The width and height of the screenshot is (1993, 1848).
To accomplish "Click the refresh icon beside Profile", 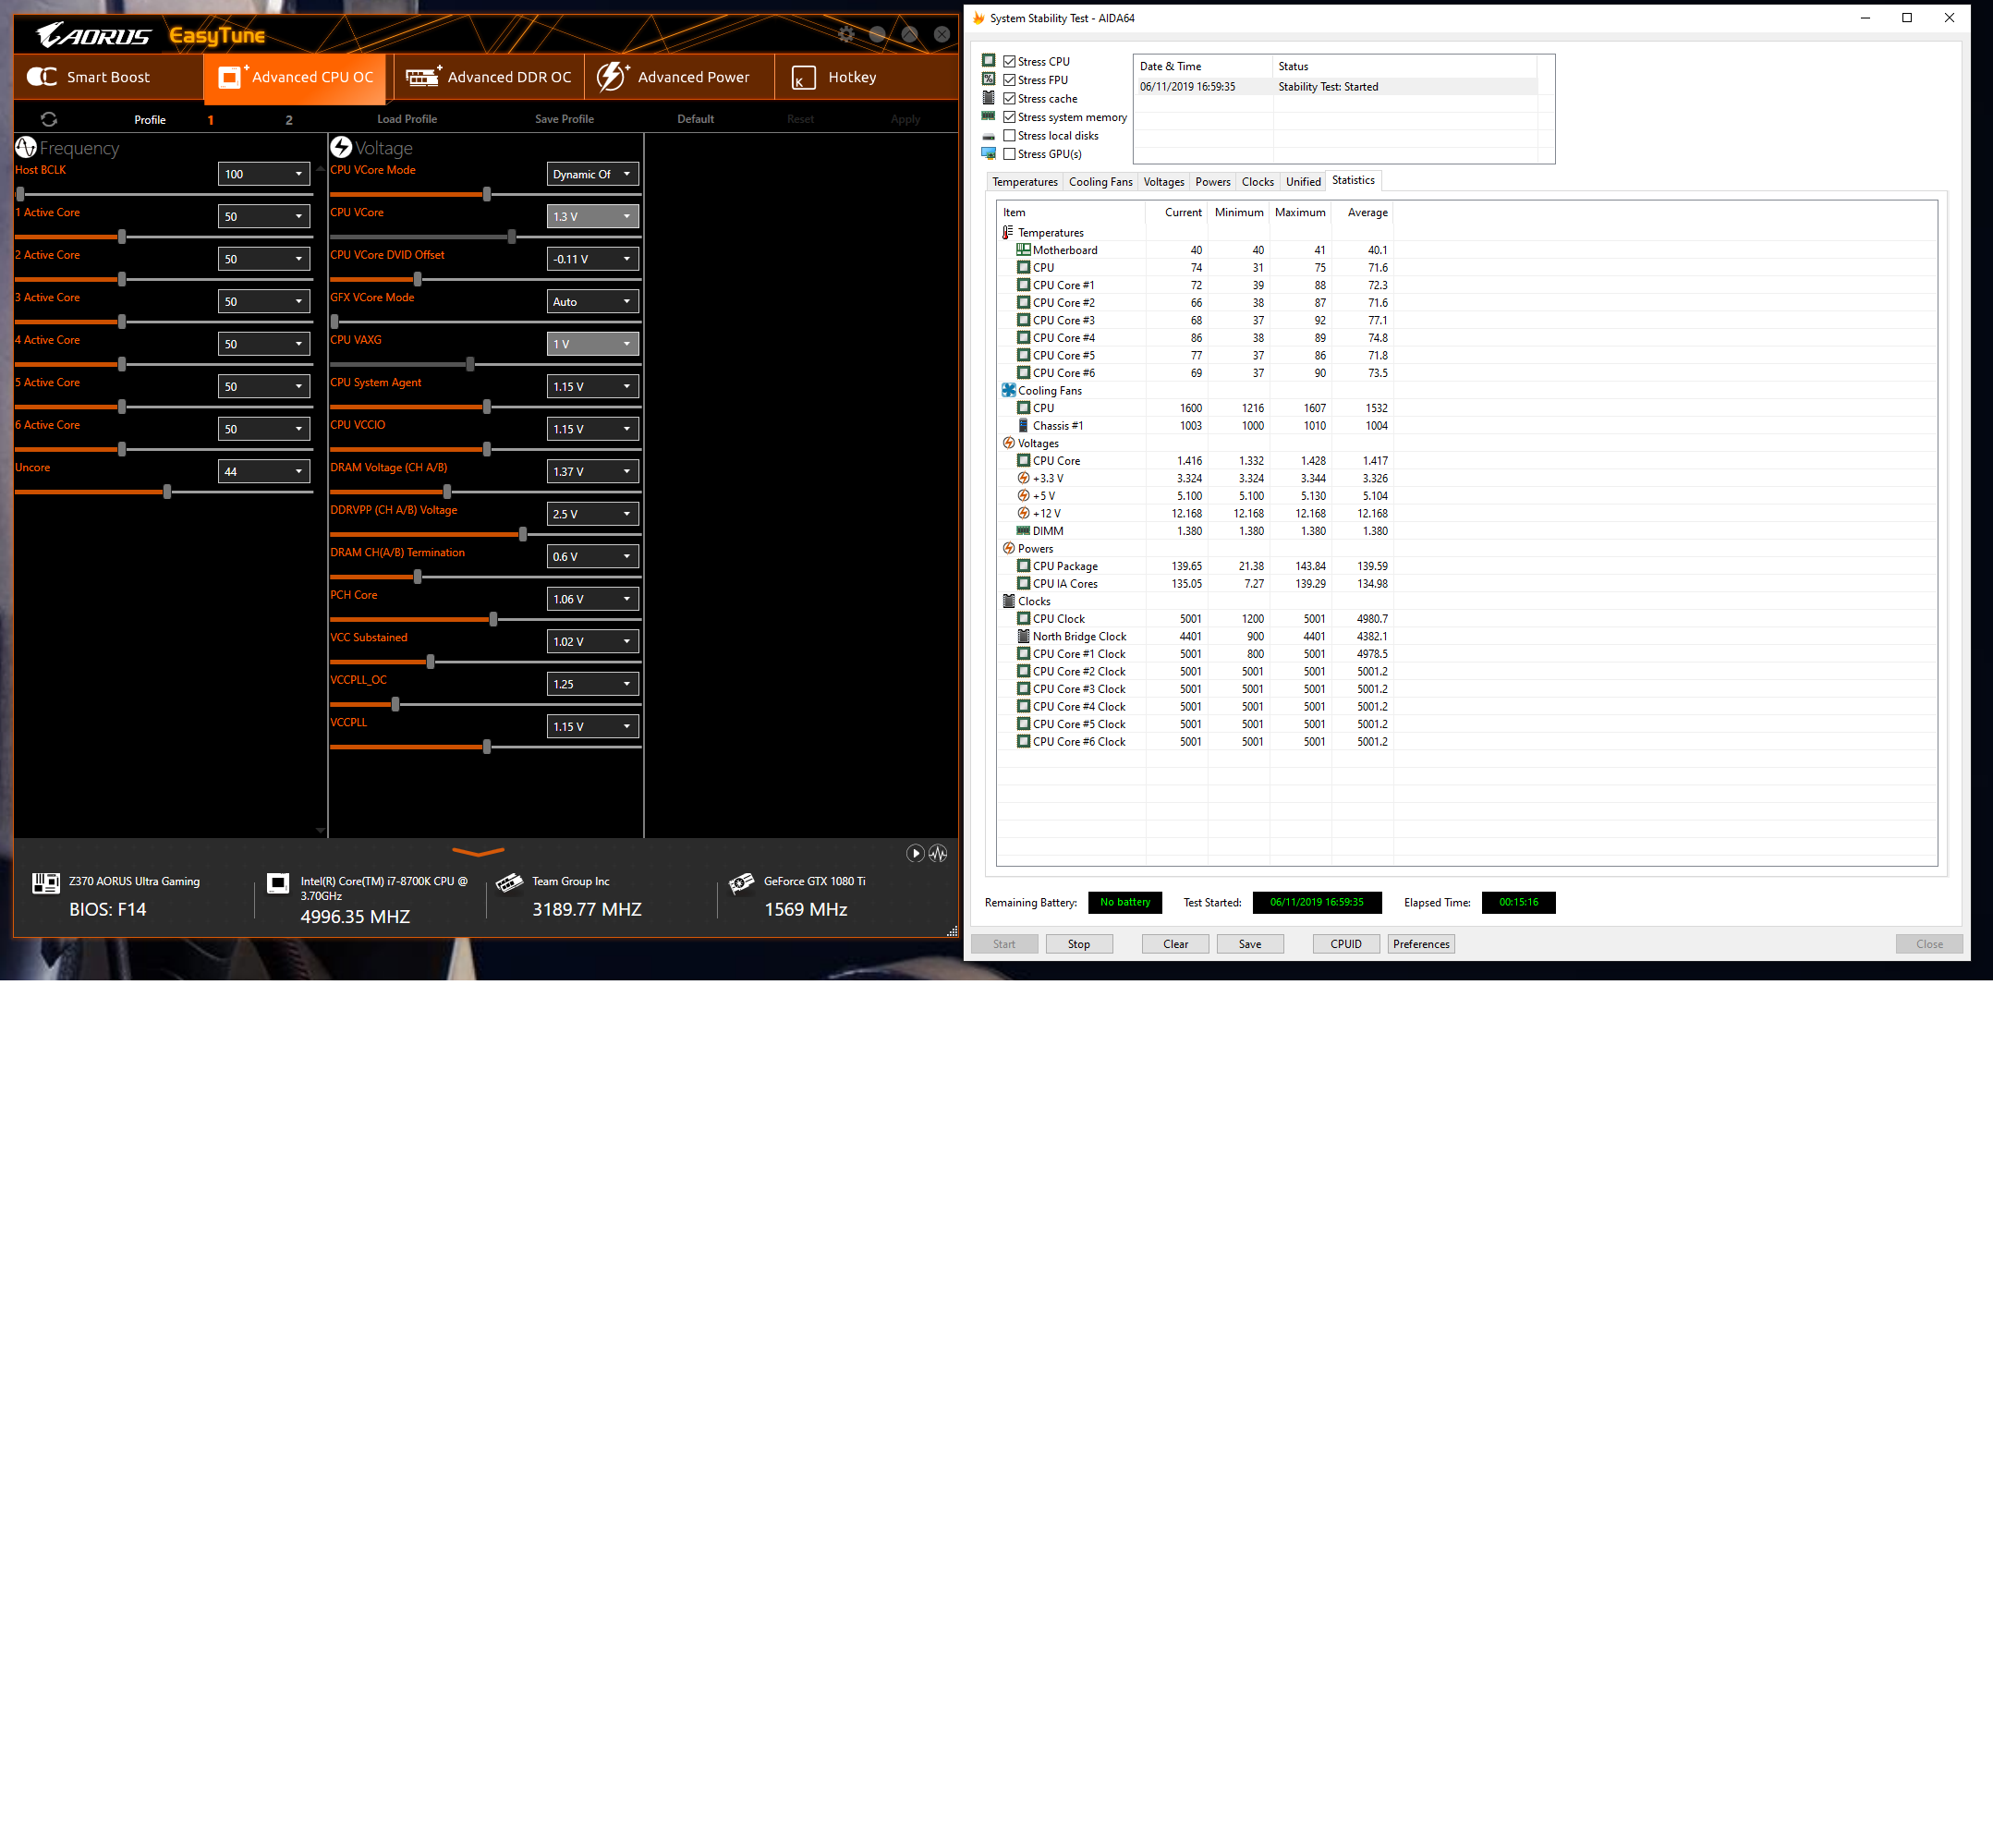I will [49, 119].
